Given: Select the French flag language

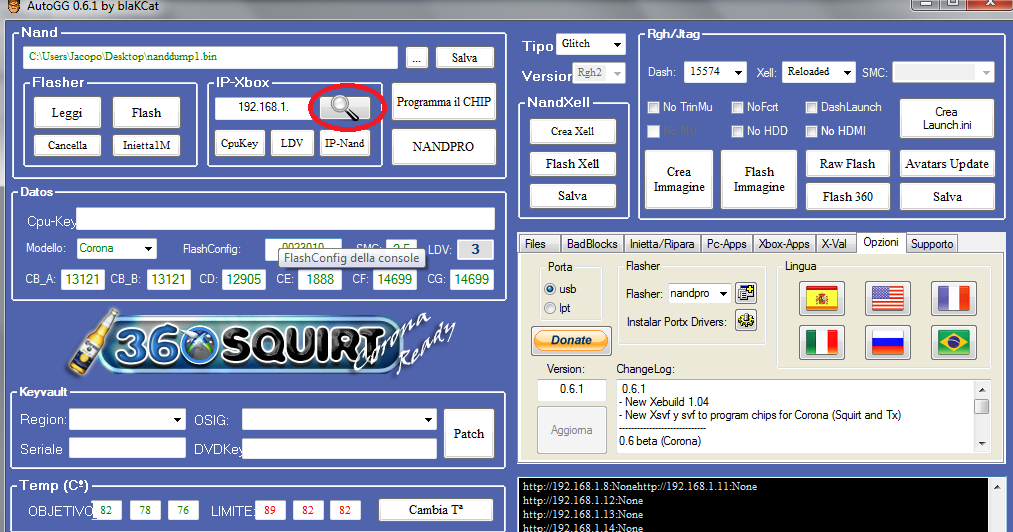Looking at the screenshot, I should (x=954, y=299).
